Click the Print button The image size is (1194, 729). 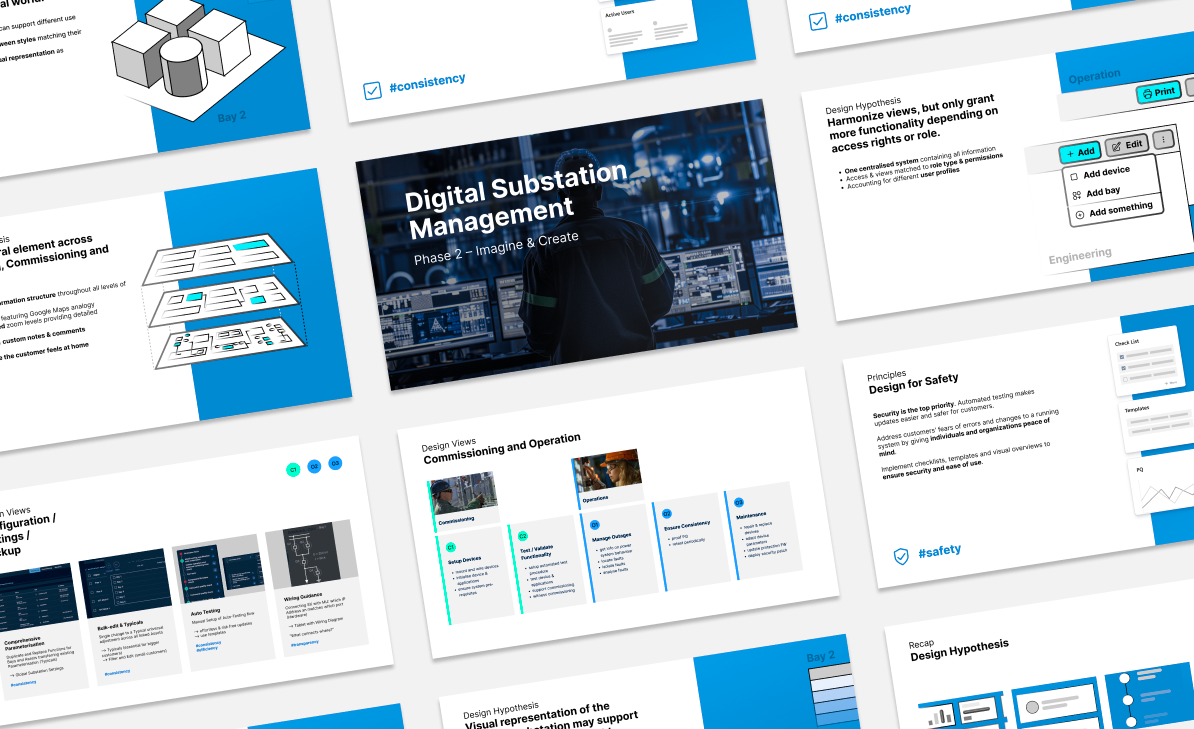pyautogui.click(x=1158, y=92)
